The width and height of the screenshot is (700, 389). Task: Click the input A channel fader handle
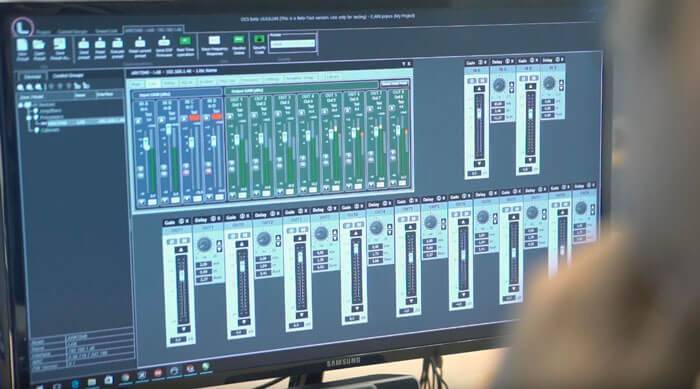(x=146, y=144)
